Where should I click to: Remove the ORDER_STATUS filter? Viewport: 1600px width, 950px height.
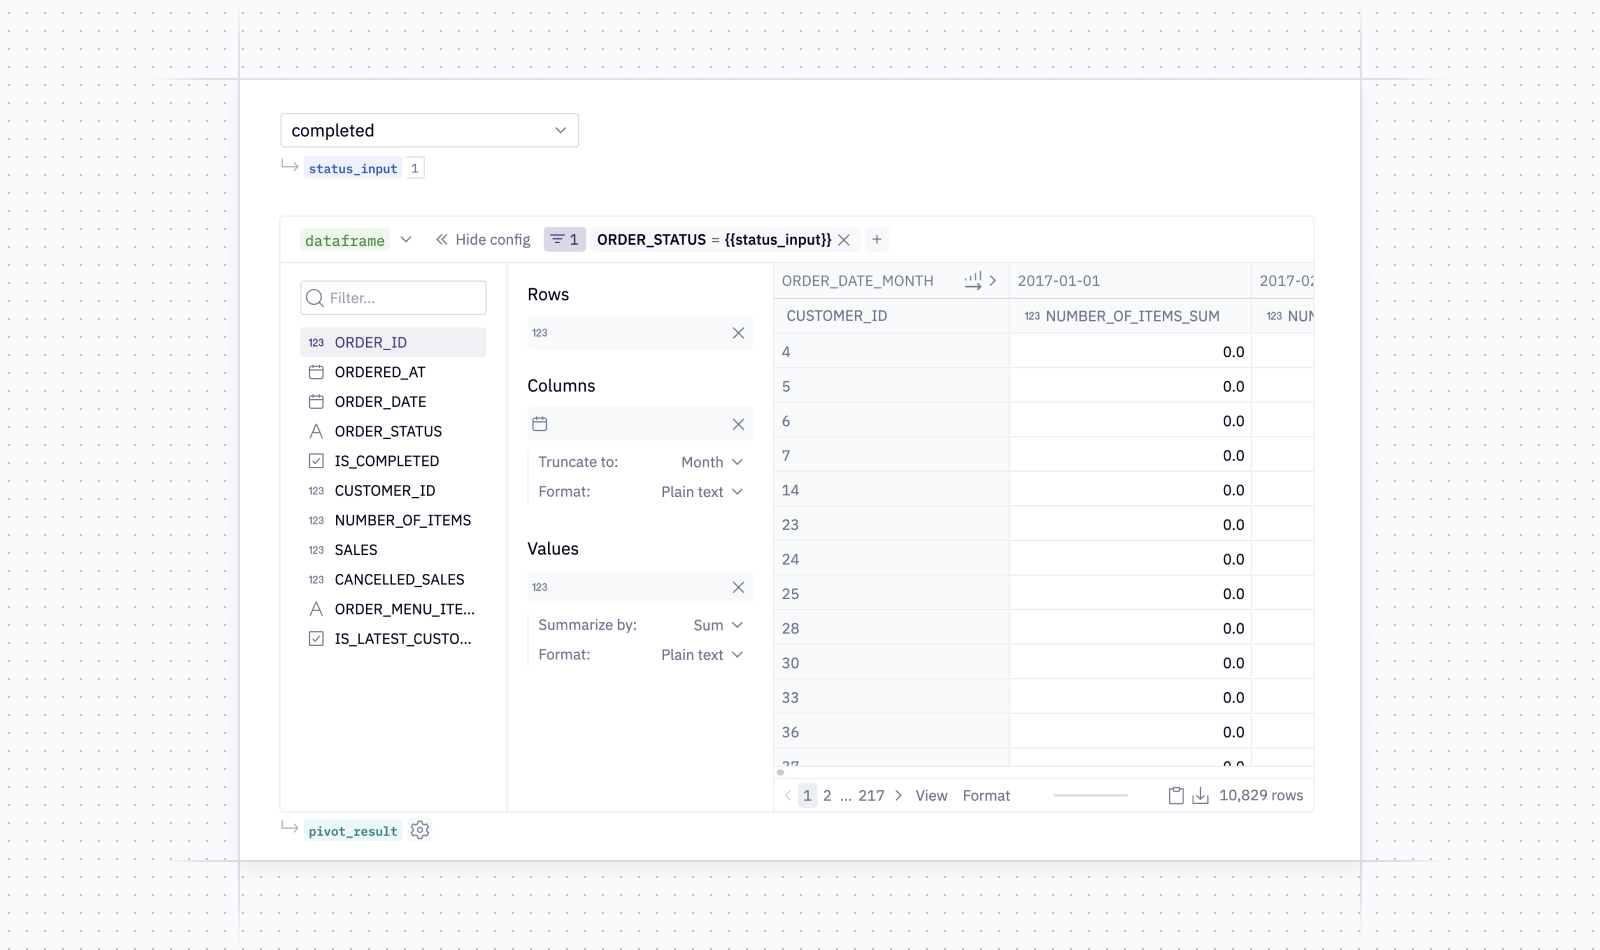844,240
